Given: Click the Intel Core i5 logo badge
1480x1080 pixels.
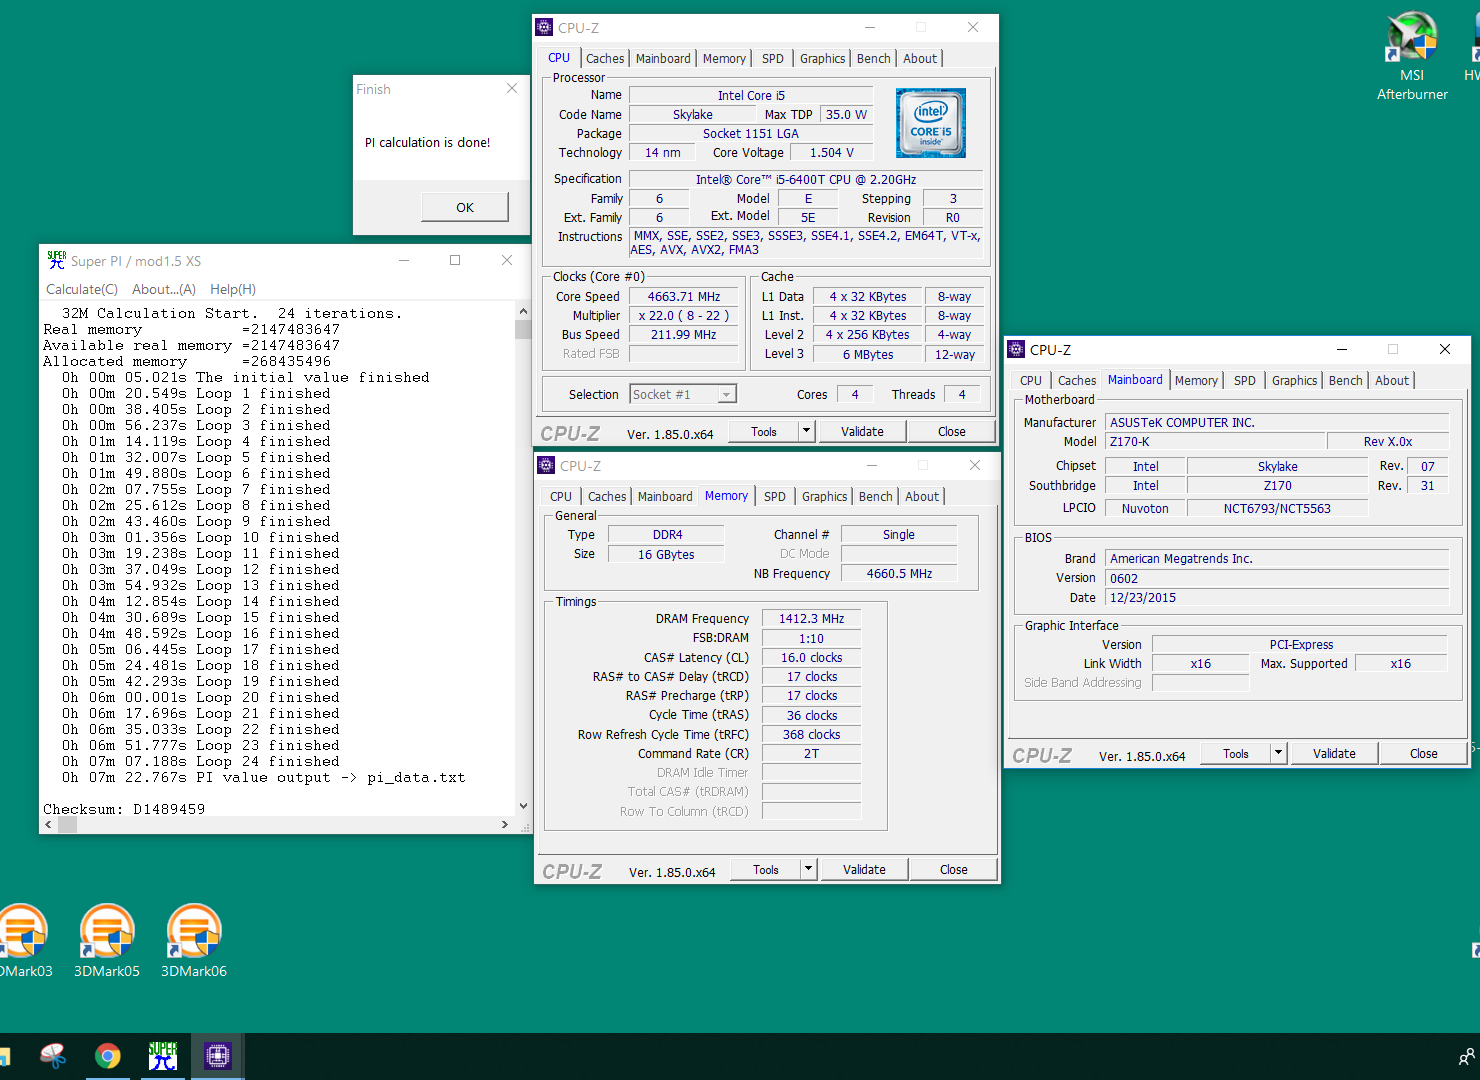Looking at the screenshot, I should (x=931, y=123).
